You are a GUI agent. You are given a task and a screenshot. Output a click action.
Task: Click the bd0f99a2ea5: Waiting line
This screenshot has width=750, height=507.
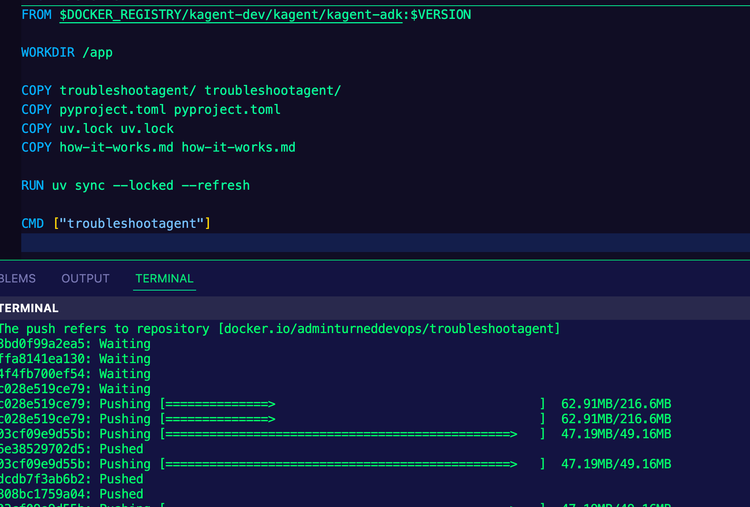pos(75,344)
